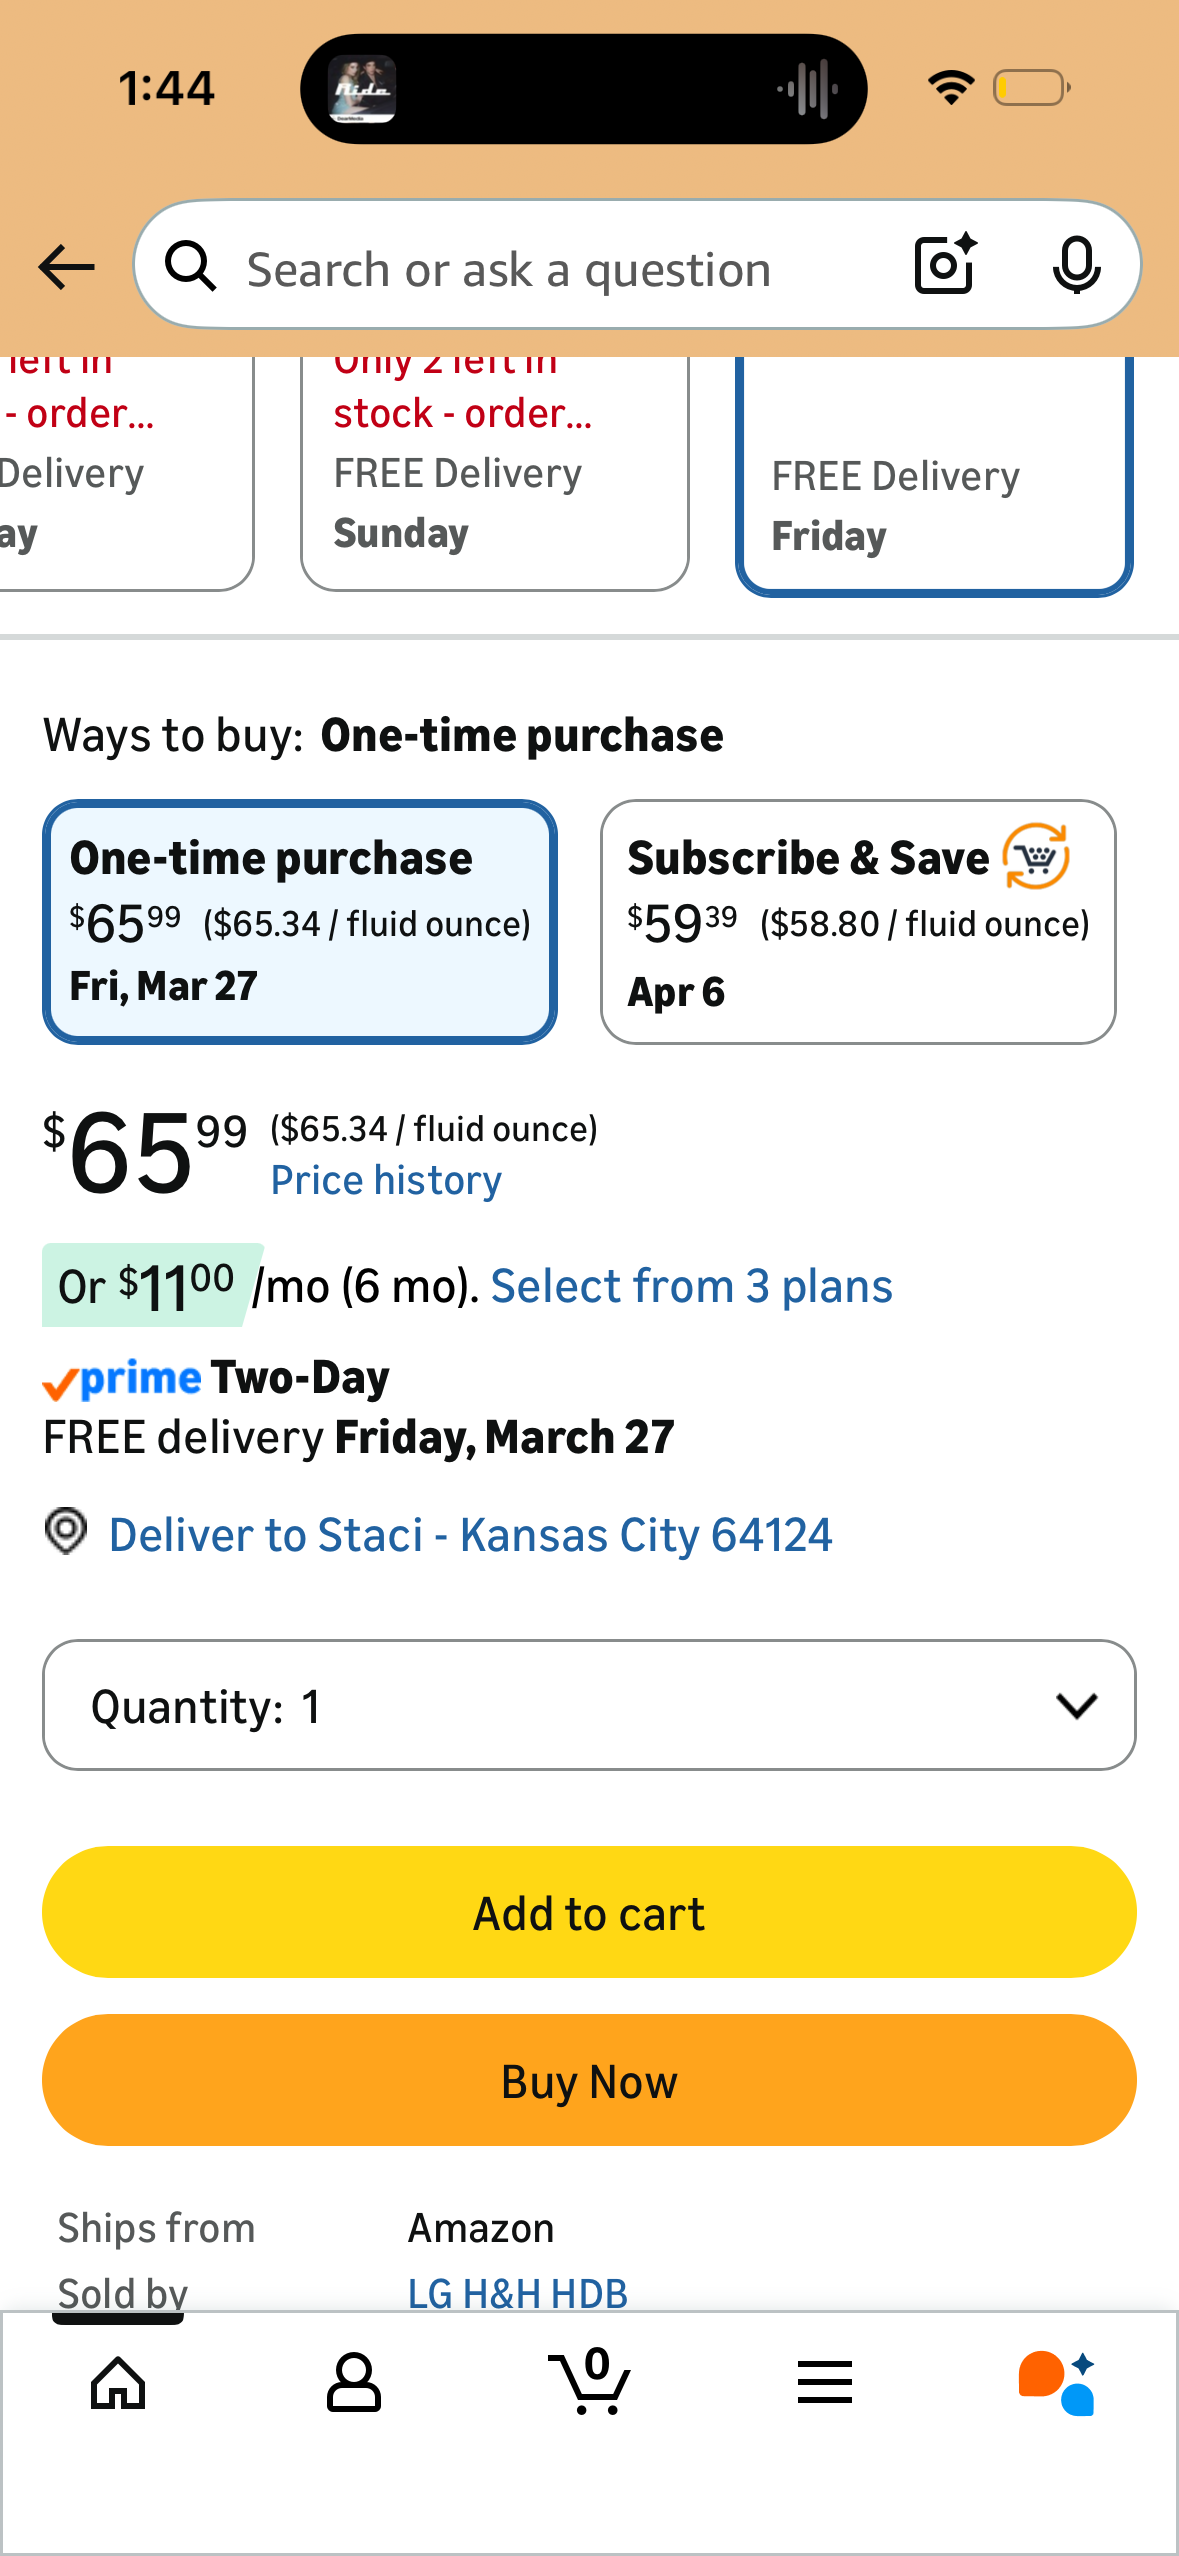Screen dimensions: 1179x2556
Task: Open camera lens search icon
Action: pyautogui.click(x=945, y=264)
